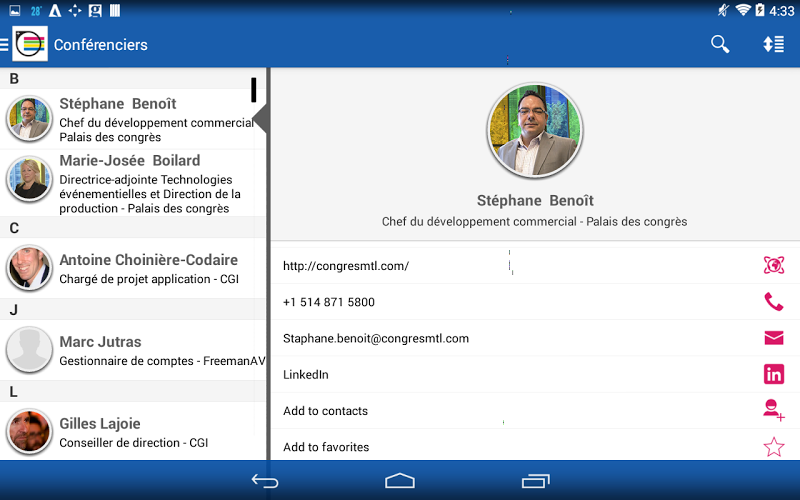Open the LinkedIn row text
Viewport: 800px width, 500px height.
(306, 374)
